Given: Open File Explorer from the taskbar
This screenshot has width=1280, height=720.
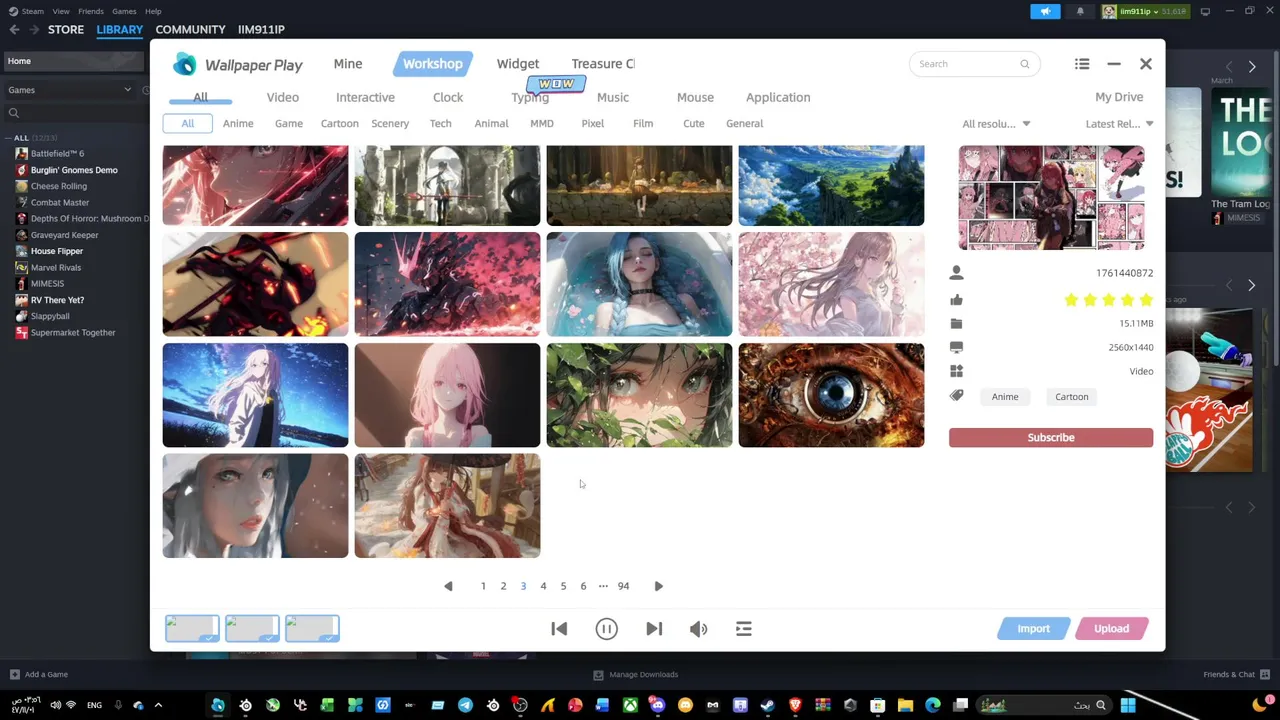Looking at the screenshot, I should pos(905,705).
